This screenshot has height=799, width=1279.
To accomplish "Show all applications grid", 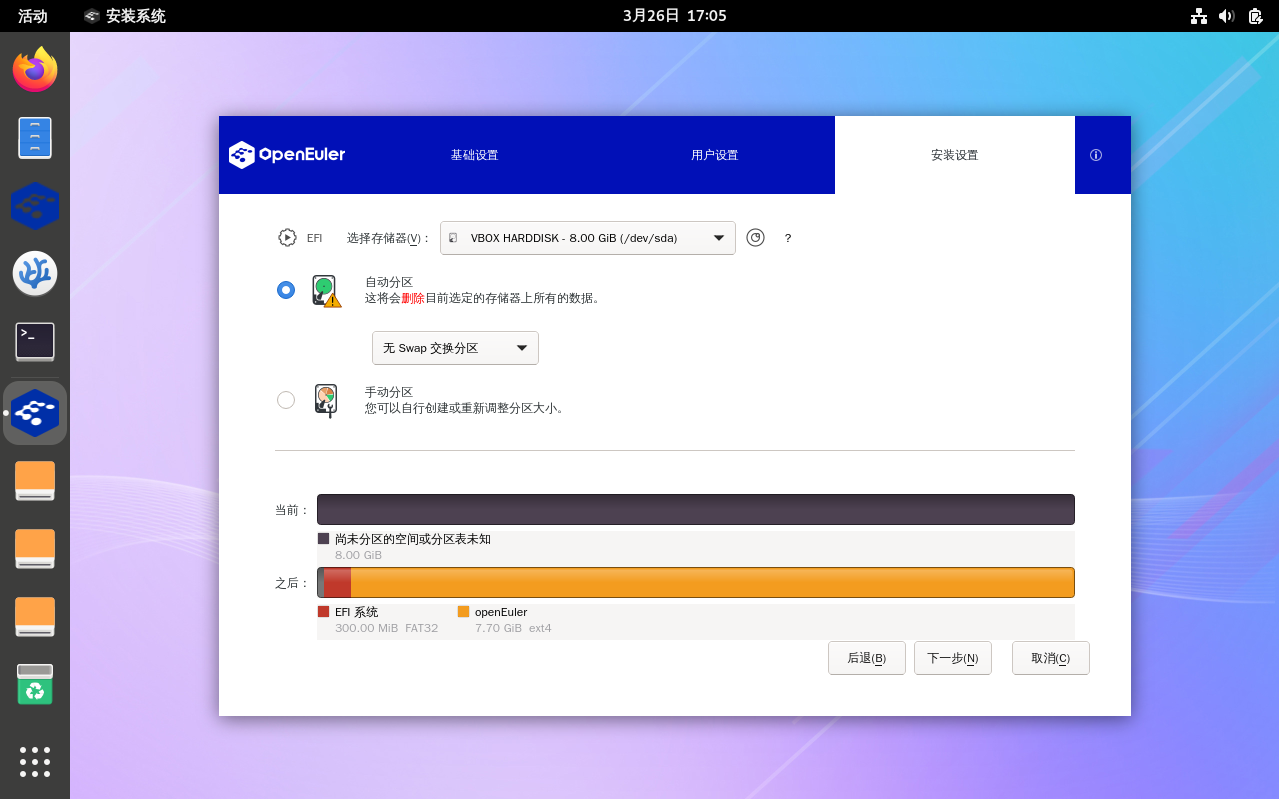I will click(35, 761).
